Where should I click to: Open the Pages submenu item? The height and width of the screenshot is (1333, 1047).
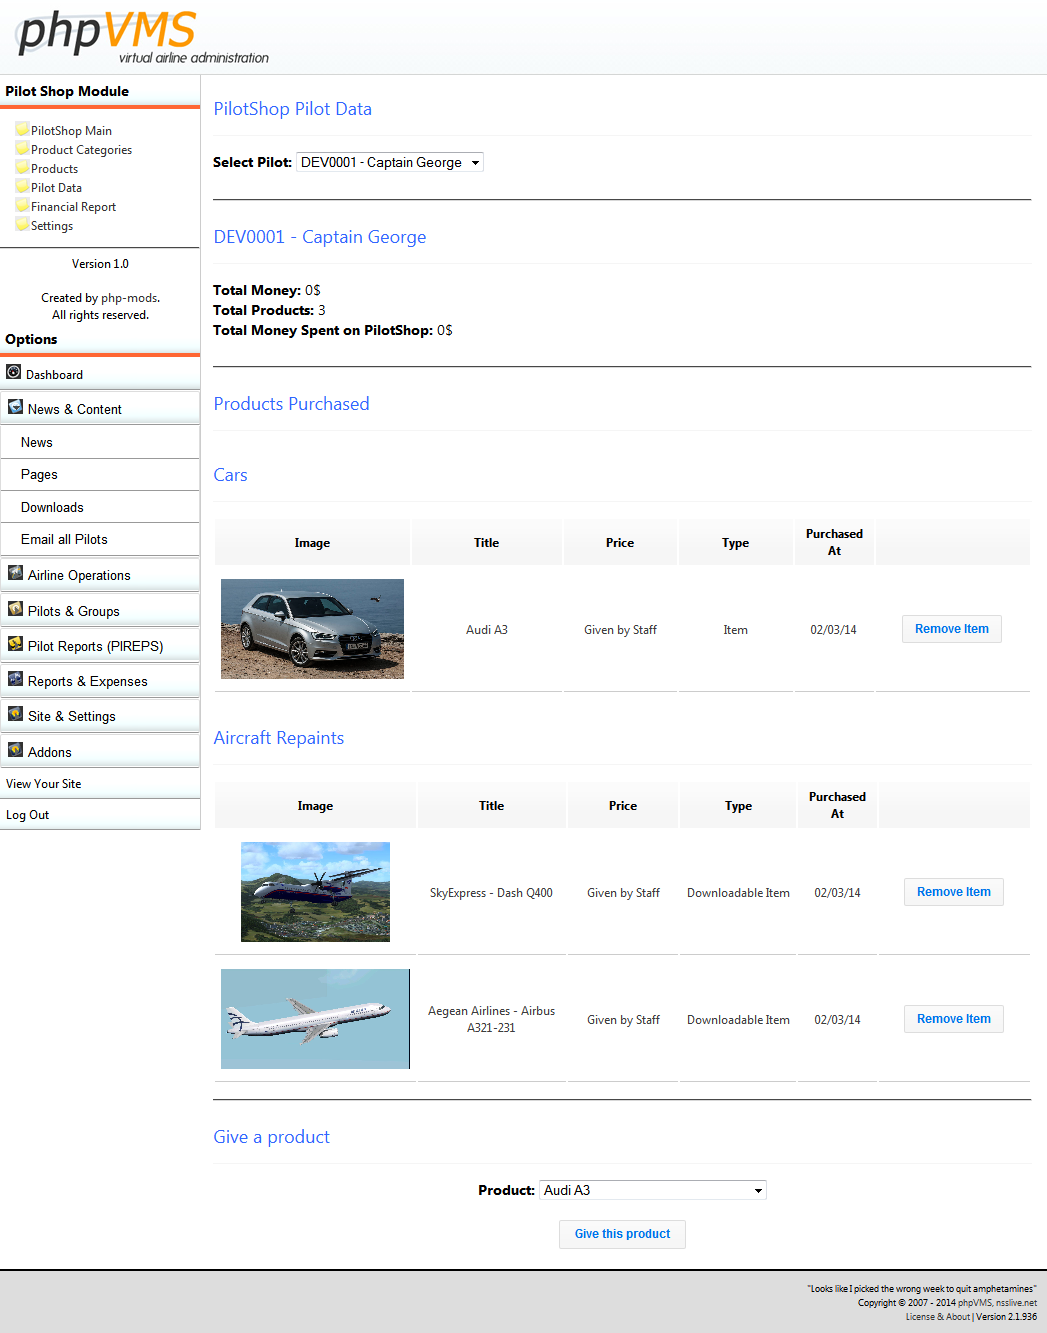tap(100, 474)
